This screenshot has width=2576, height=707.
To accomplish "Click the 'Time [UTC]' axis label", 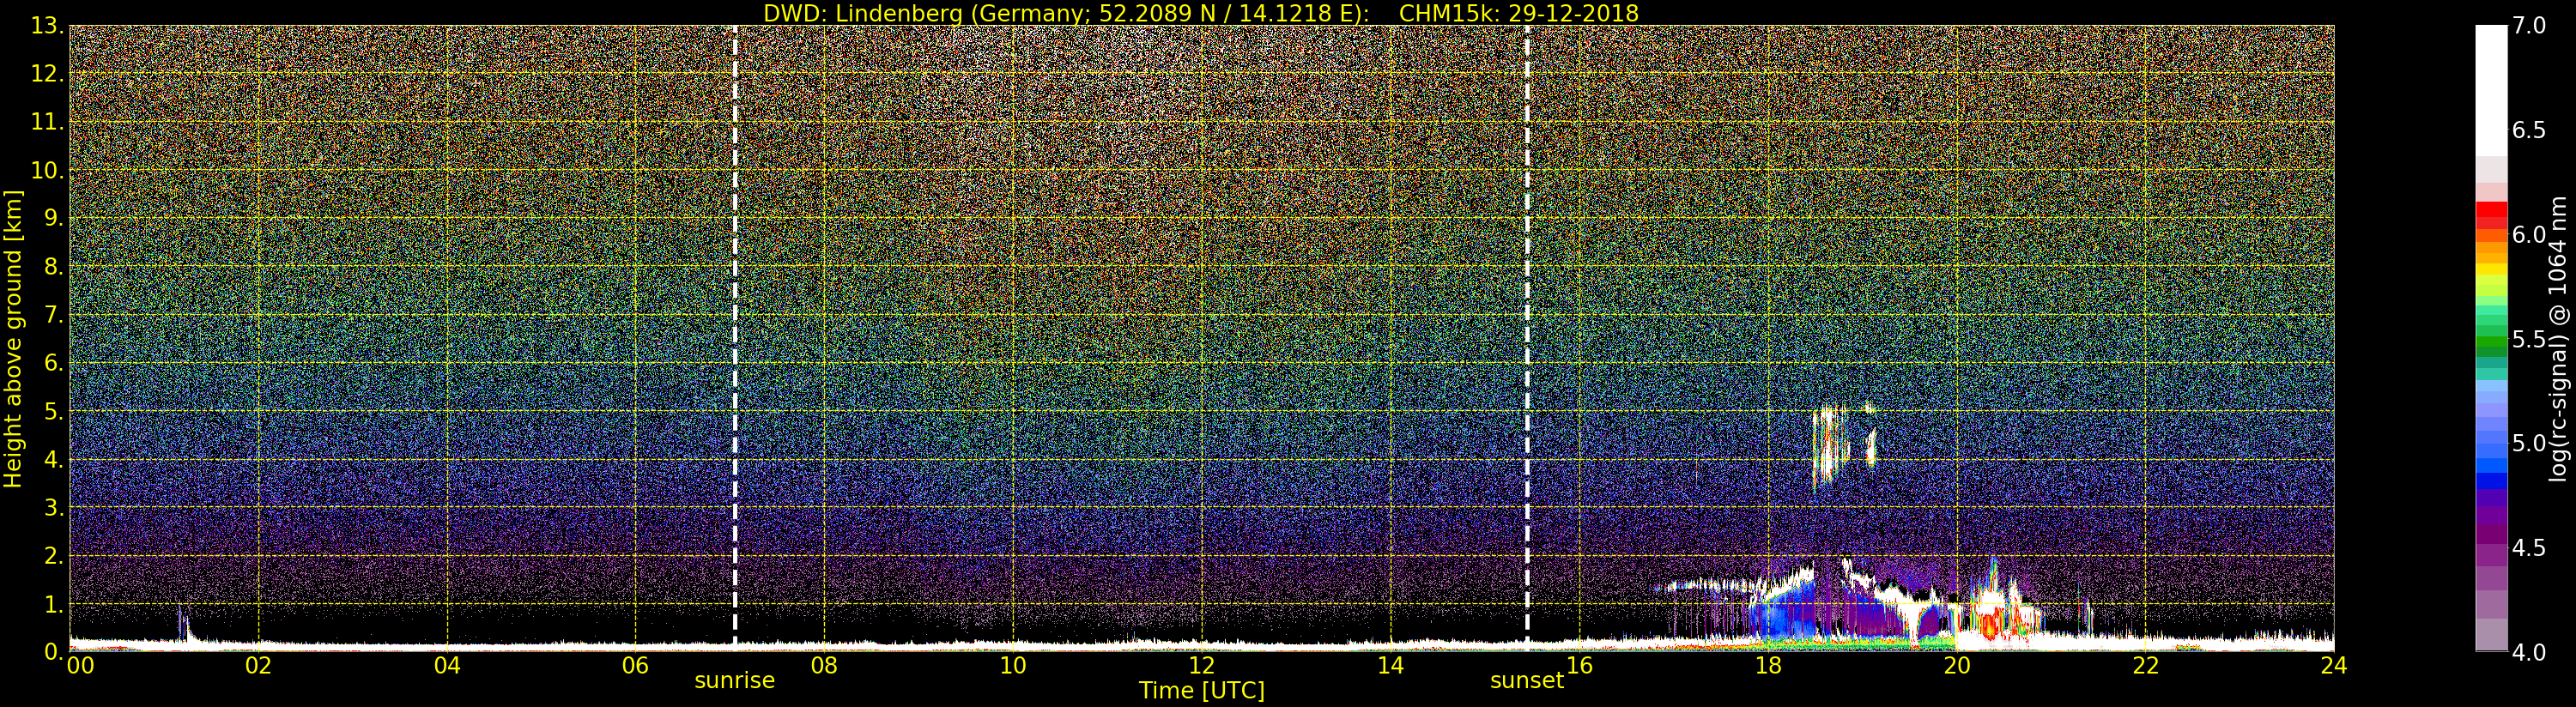I will (x=1202, y=690).
